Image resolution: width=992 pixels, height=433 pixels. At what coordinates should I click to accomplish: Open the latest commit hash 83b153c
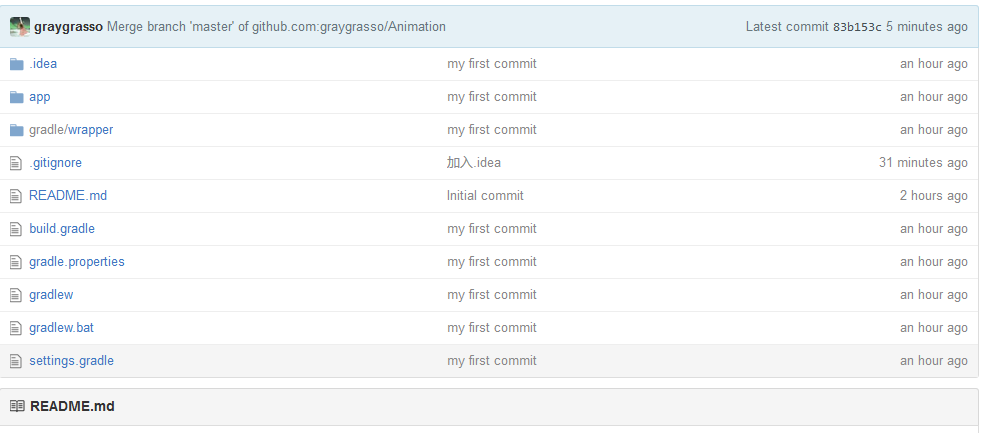point(857,27)
